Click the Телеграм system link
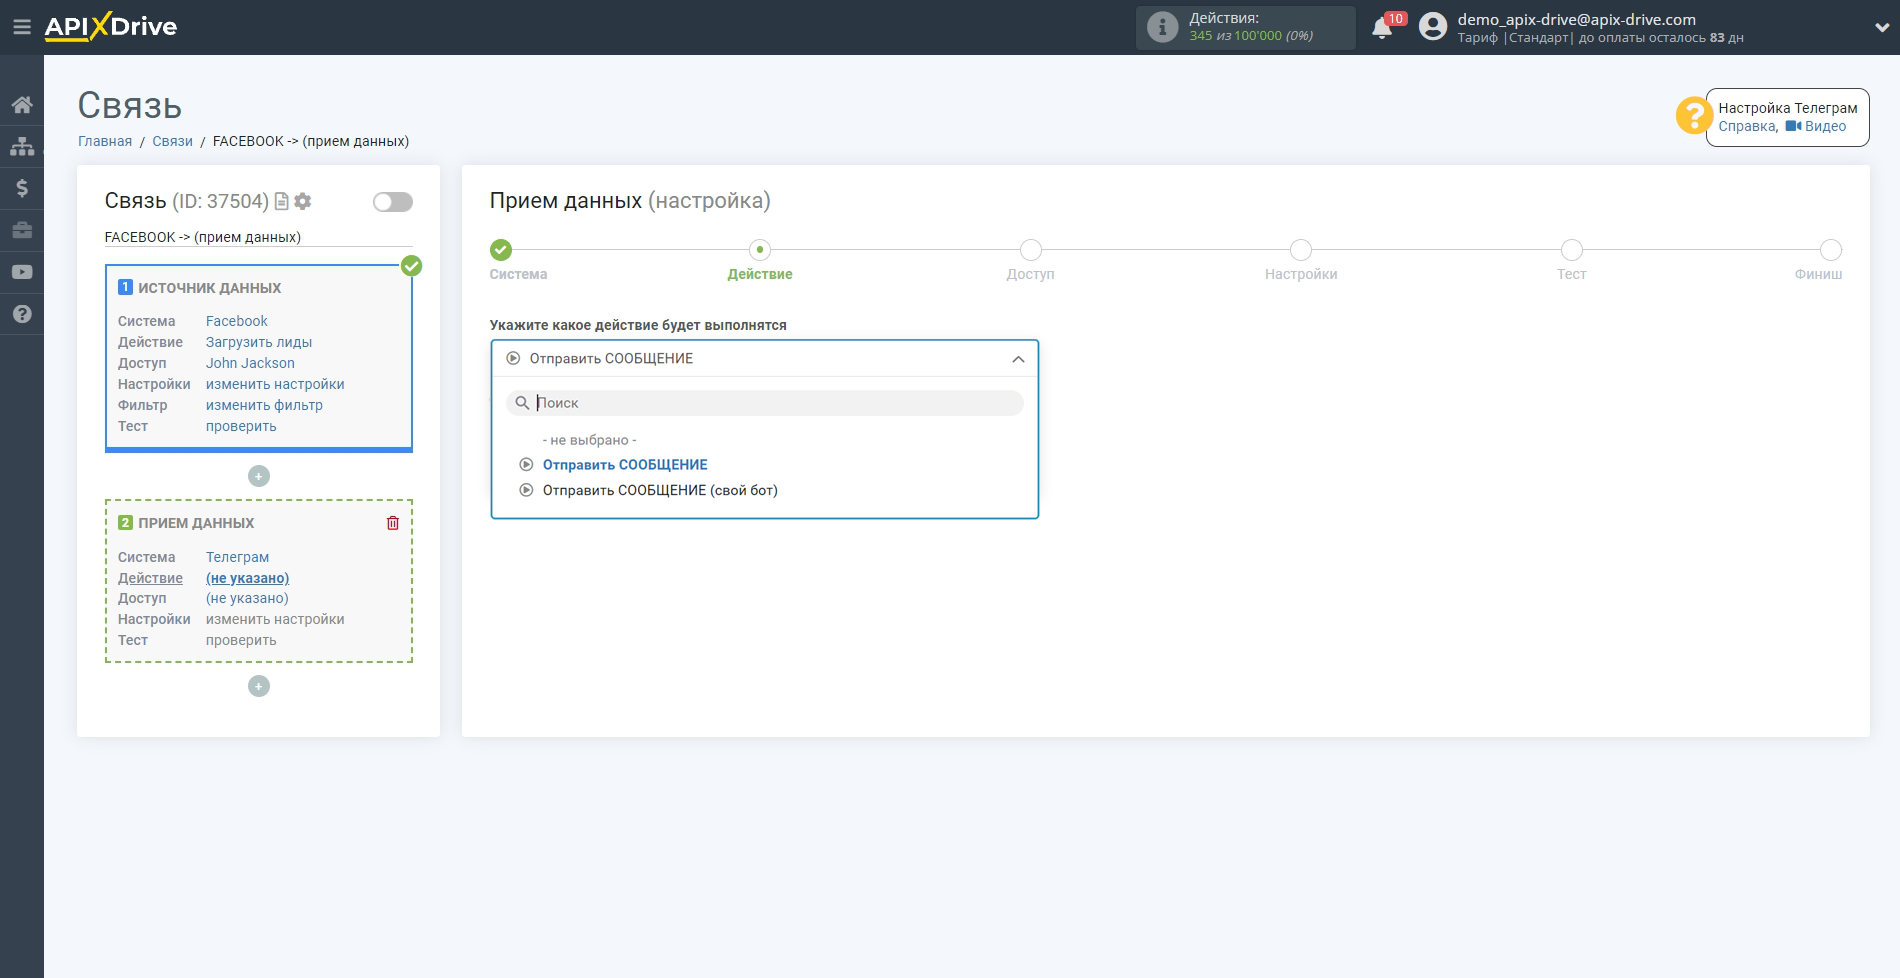This screenshot has height=978, width=1900. point(237,557)
